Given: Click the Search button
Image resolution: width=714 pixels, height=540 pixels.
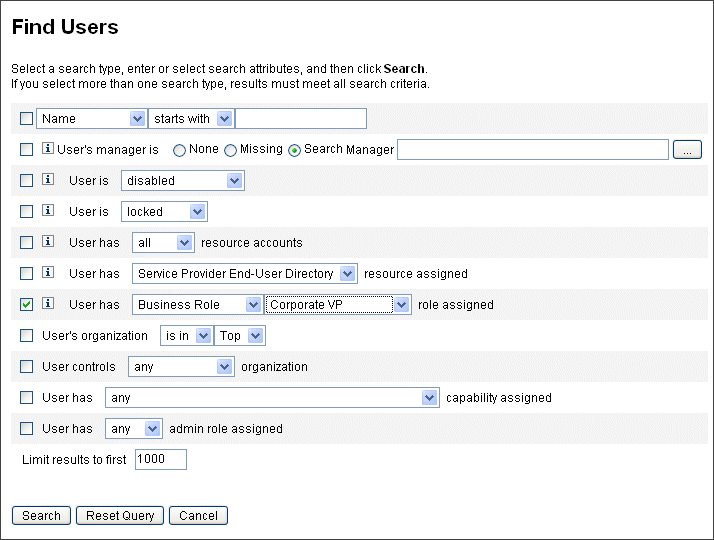Looking at the screenshot, I should click(41, 516).
